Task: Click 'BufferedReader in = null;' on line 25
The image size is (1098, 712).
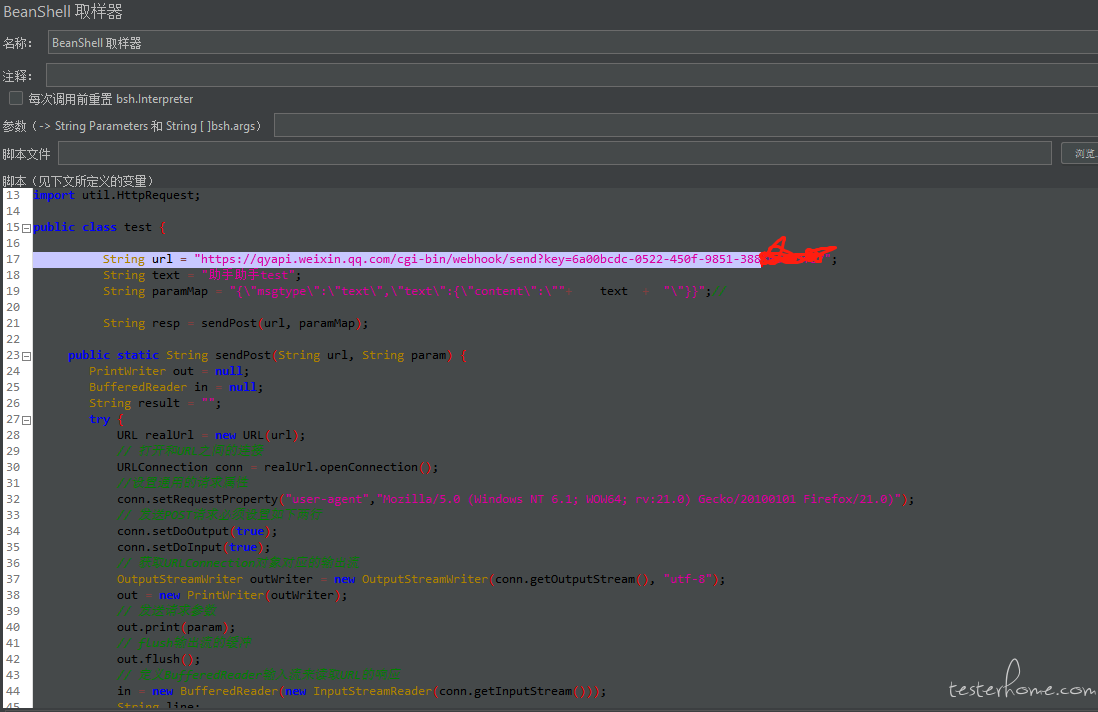Action: [176, 387]
